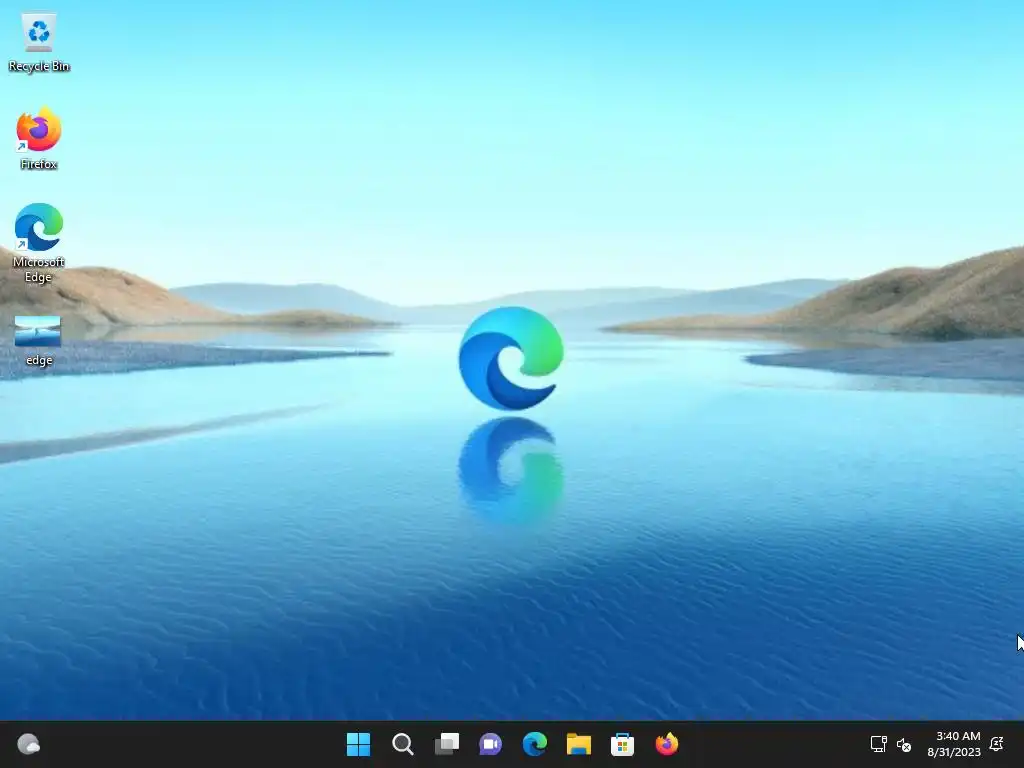Image resolution: width=1024 pixels, height=768 pixels.
Task: Select the edge image file thumbnail
Action: 38,331
